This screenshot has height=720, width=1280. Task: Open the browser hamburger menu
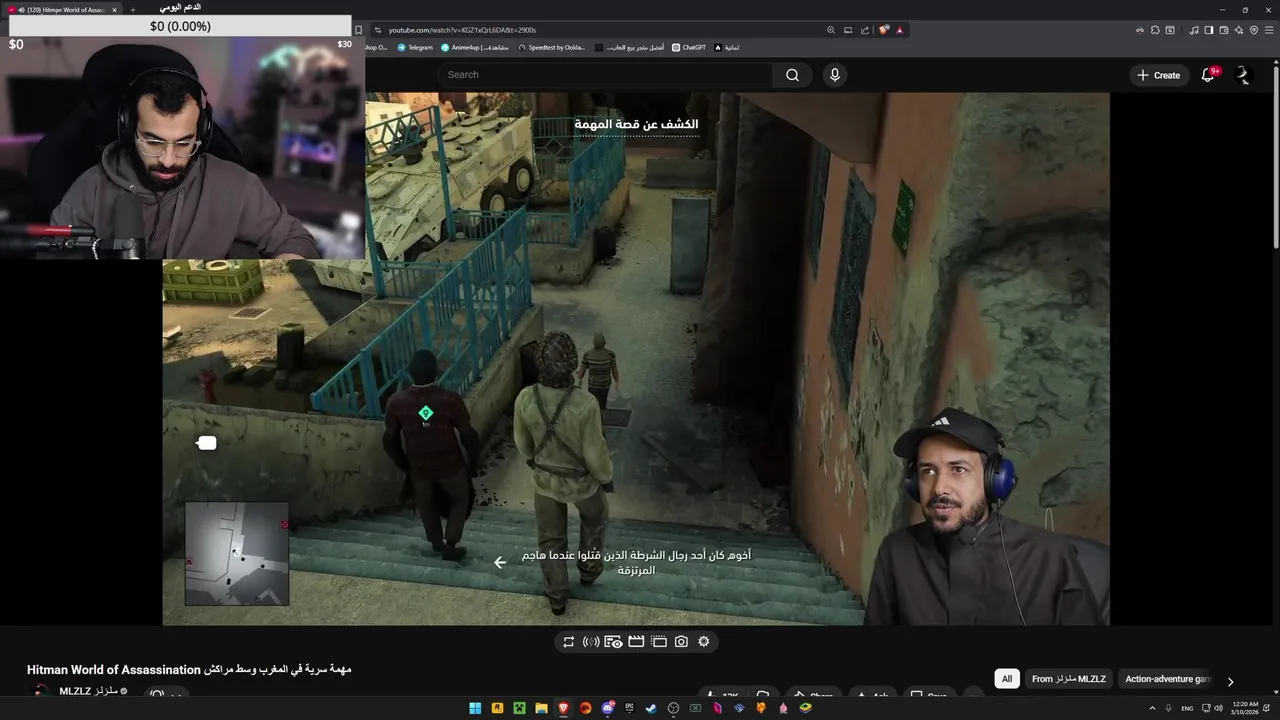[1269, 30]
